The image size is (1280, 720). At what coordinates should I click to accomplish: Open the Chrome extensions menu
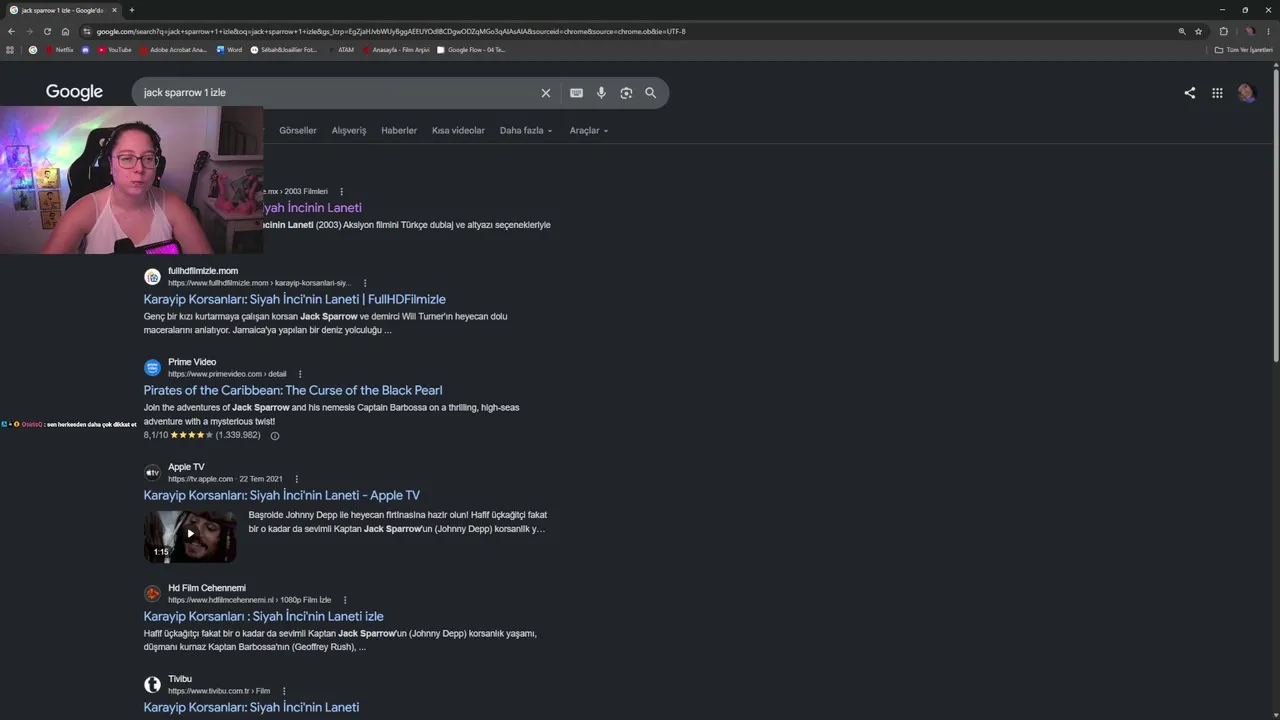pyautogui.click(x=1223, y=31)
